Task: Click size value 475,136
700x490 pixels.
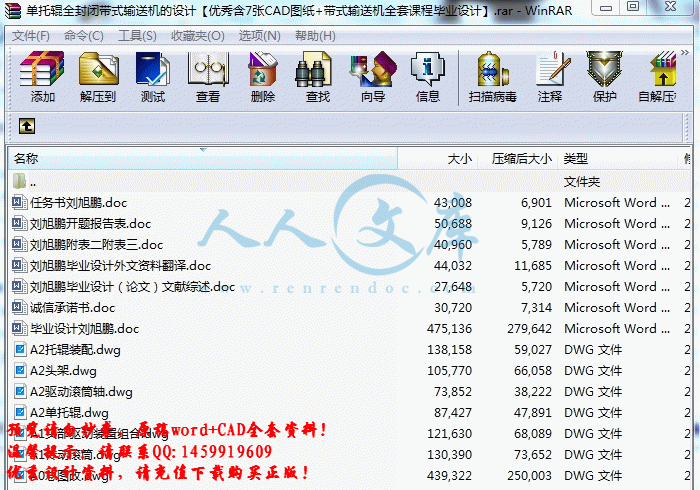Action: coord(449,329)
